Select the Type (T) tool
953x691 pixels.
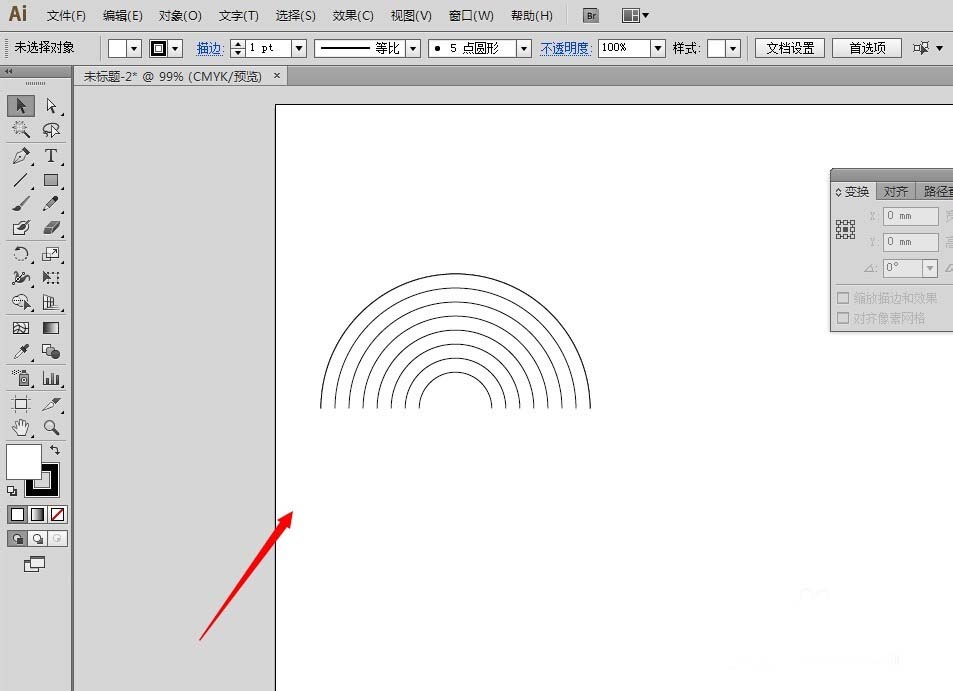(51, 156)
